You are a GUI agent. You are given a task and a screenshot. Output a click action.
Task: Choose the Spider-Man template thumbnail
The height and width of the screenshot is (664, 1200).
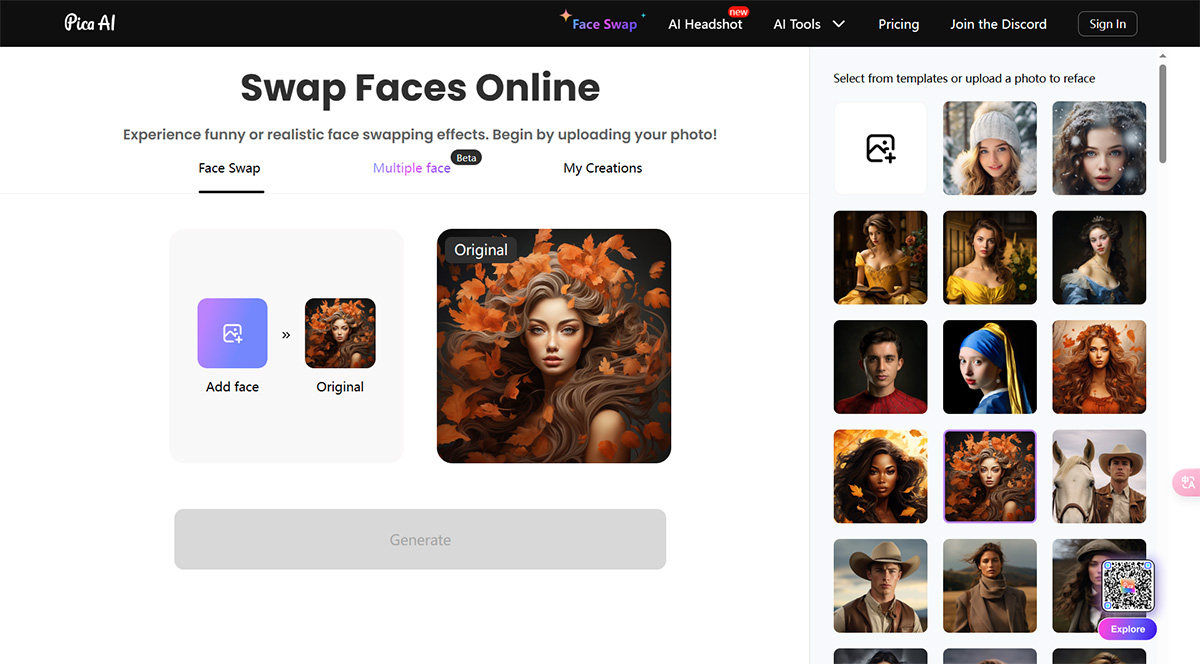click(x=880, y=367)
